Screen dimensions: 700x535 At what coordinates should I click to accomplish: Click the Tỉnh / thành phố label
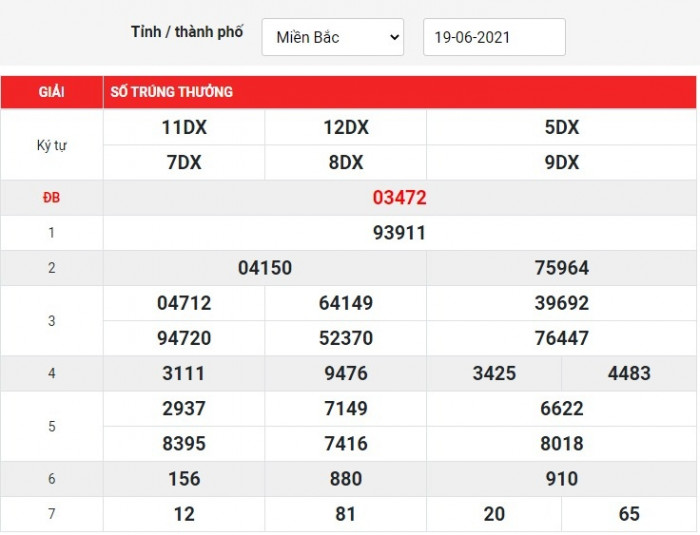187,32
